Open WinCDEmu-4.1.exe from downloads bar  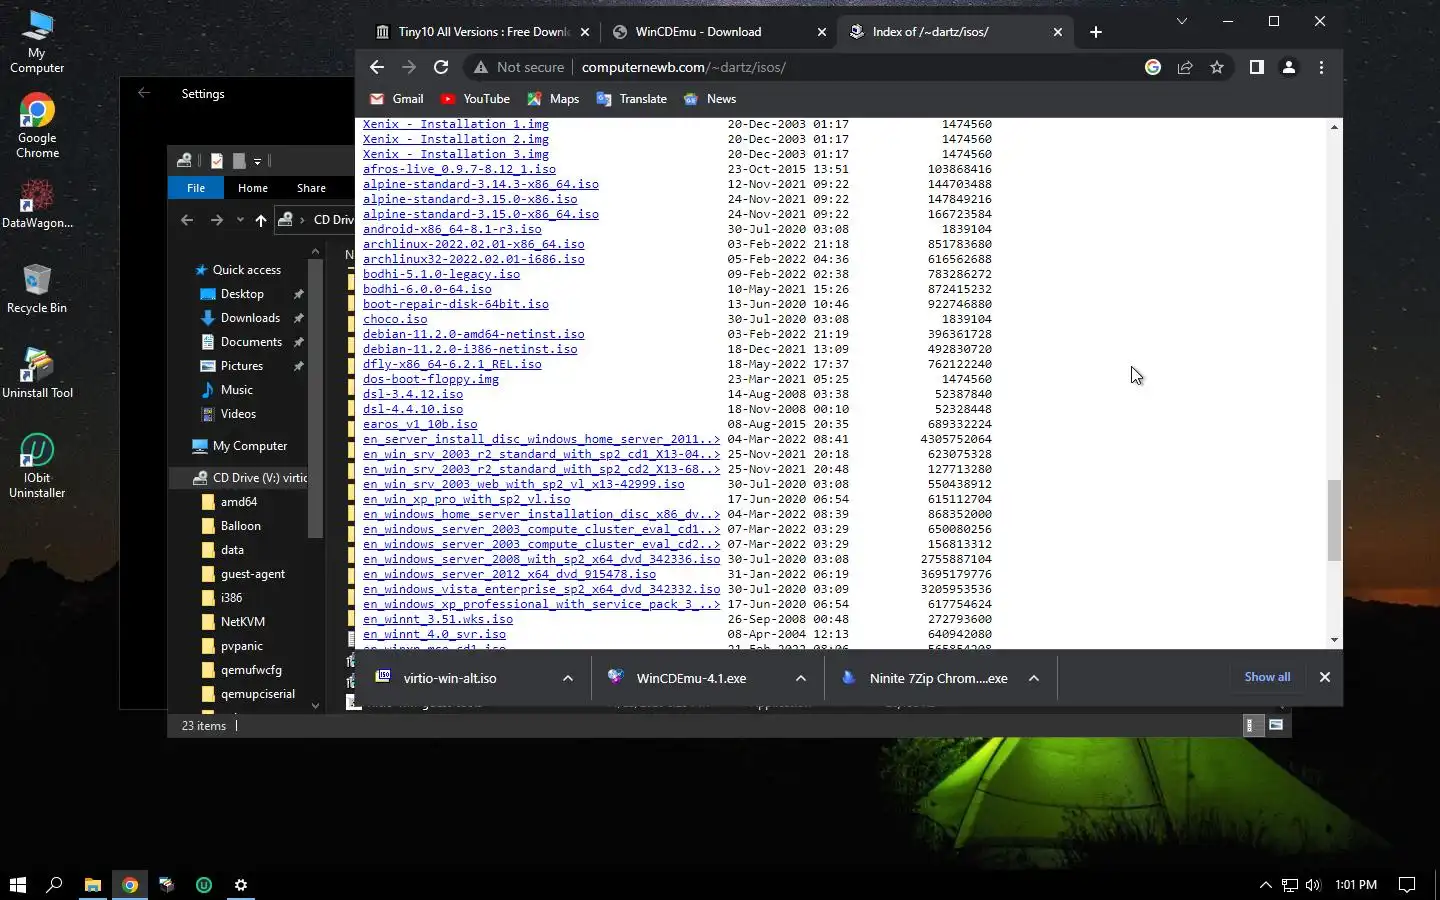click(691, 678)
